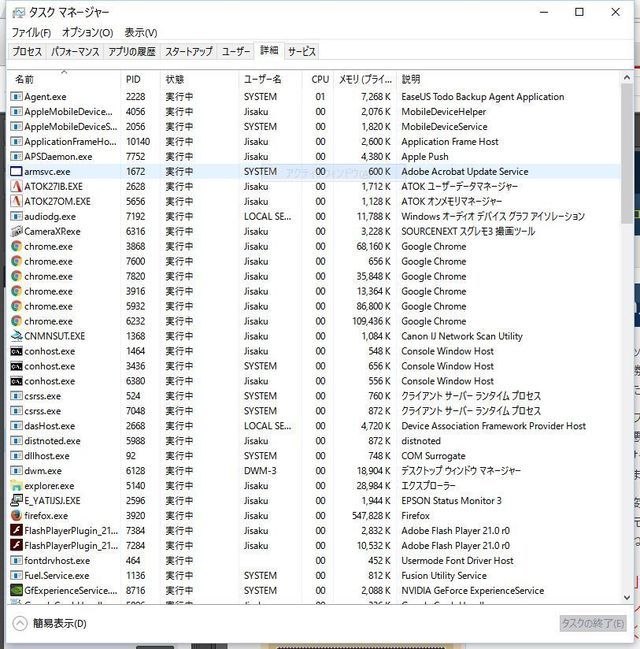Click the APSDaemon.exe process icon
Viewport: 640px width, 649px height.
(x=16, y=156)
